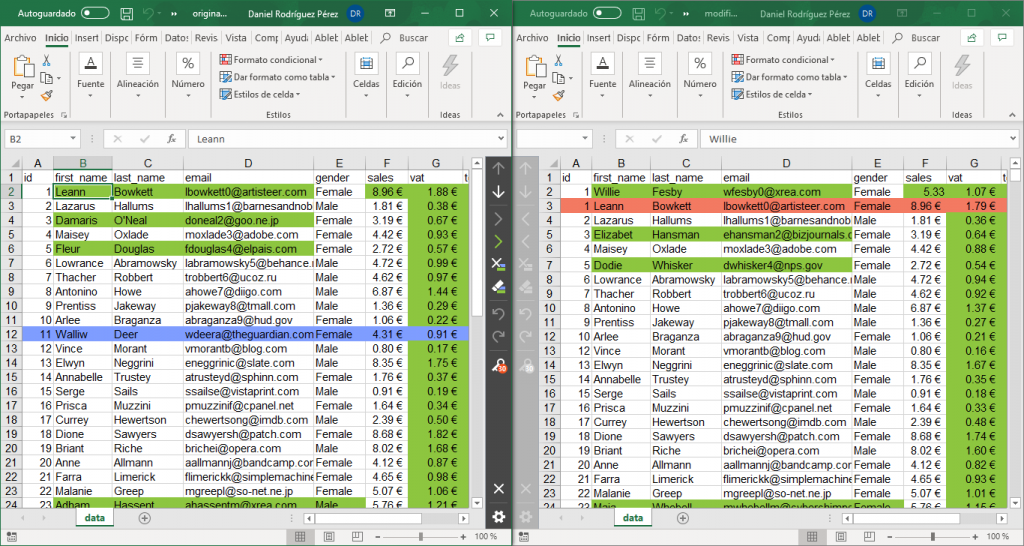Save the original workbook with floppy icon
1024x546 pixels.
127,14
